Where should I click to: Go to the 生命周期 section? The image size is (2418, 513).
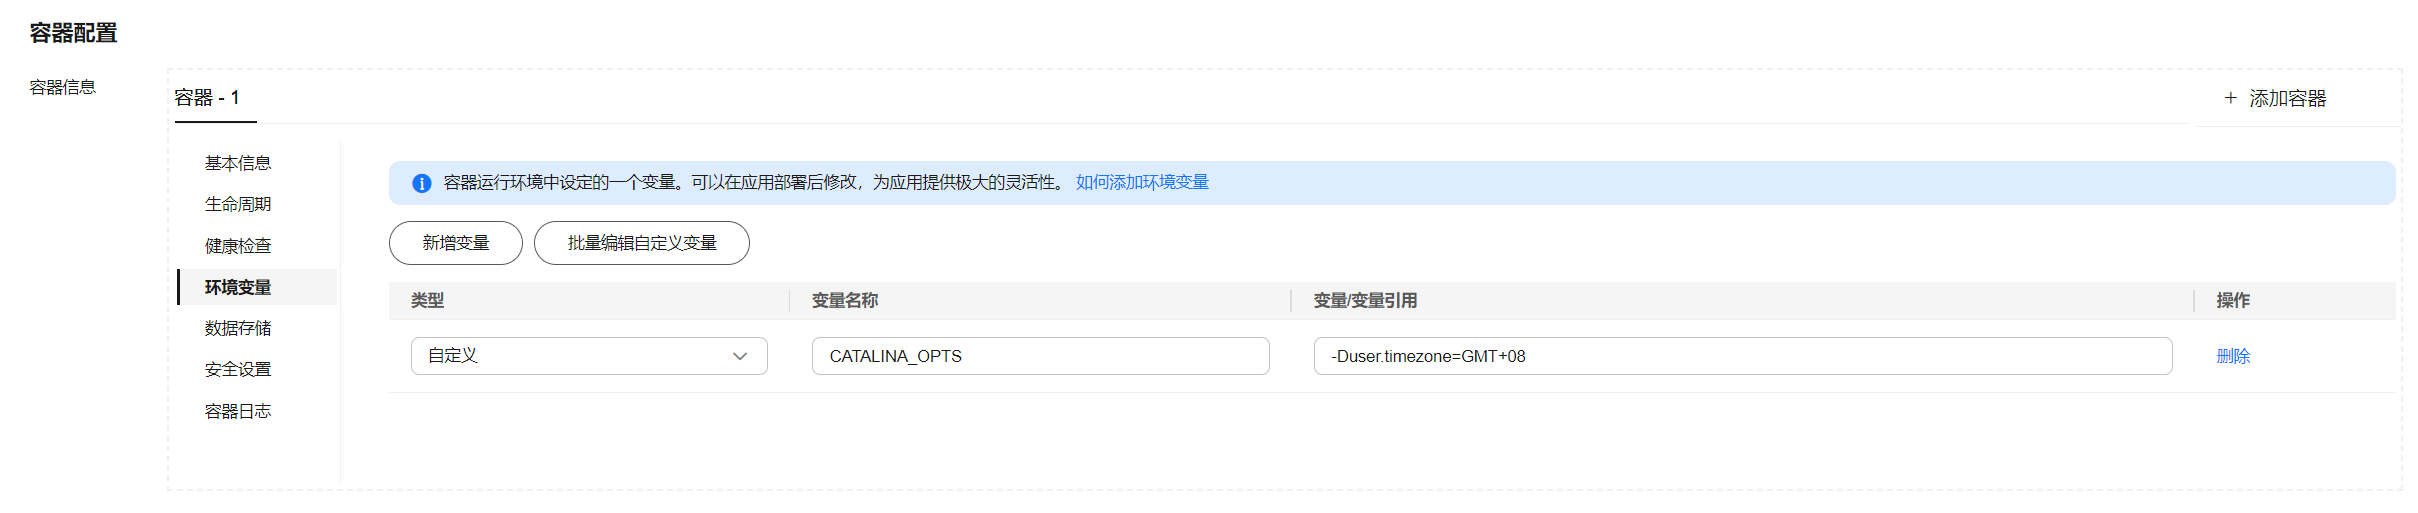[238, 204]
